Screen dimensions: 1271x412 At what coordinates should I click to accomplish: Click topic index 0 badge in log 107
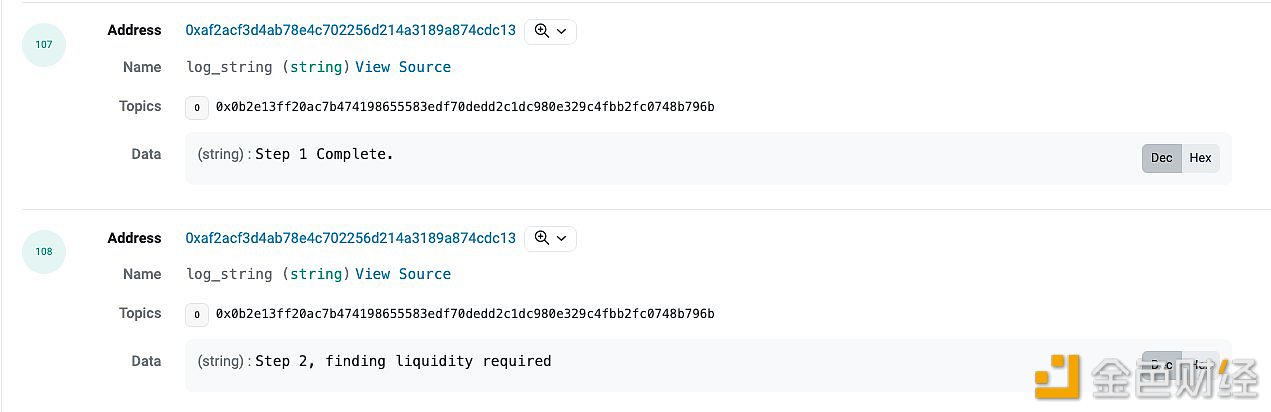(x=197, y=107)
